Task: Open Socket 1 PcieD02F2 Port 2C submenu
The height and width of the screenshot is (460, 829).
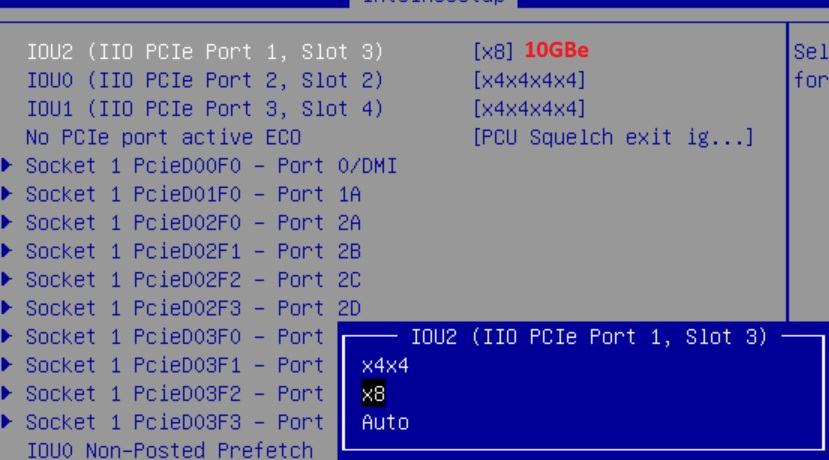Action: coord(193,280)
